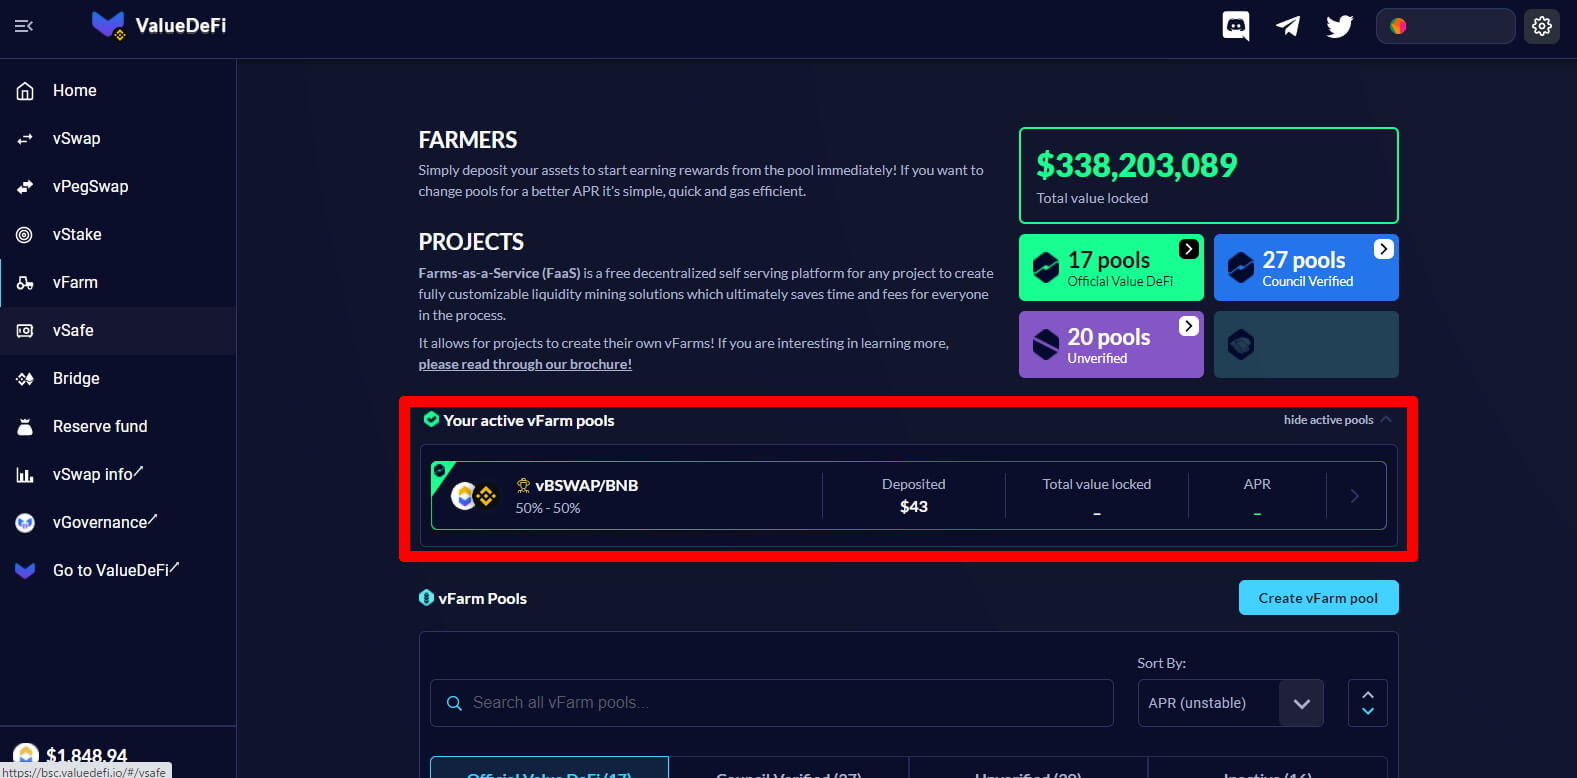
Task: Open the vBSWAP/BNB active pool row
Action: coord(909,496)
